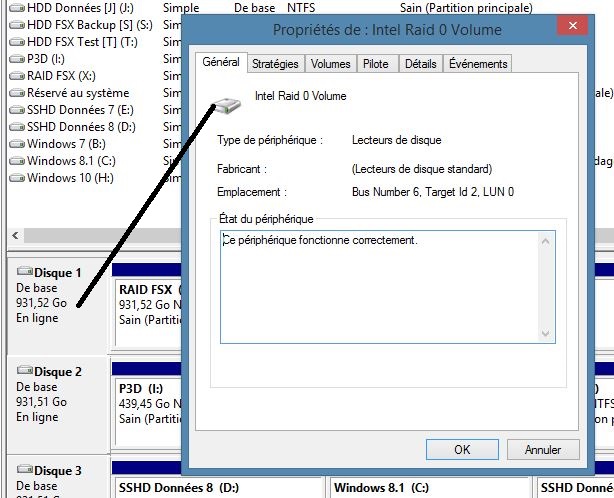614x498 pixels.
Task: Select the RAID FSX (X:) volume row
Action: coord(95,76)
